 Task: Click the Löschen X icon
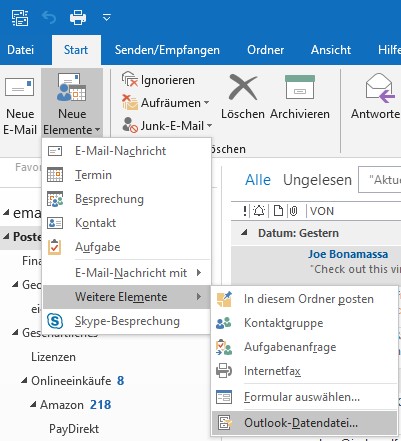pyautogui.click(x=243, y=88)
